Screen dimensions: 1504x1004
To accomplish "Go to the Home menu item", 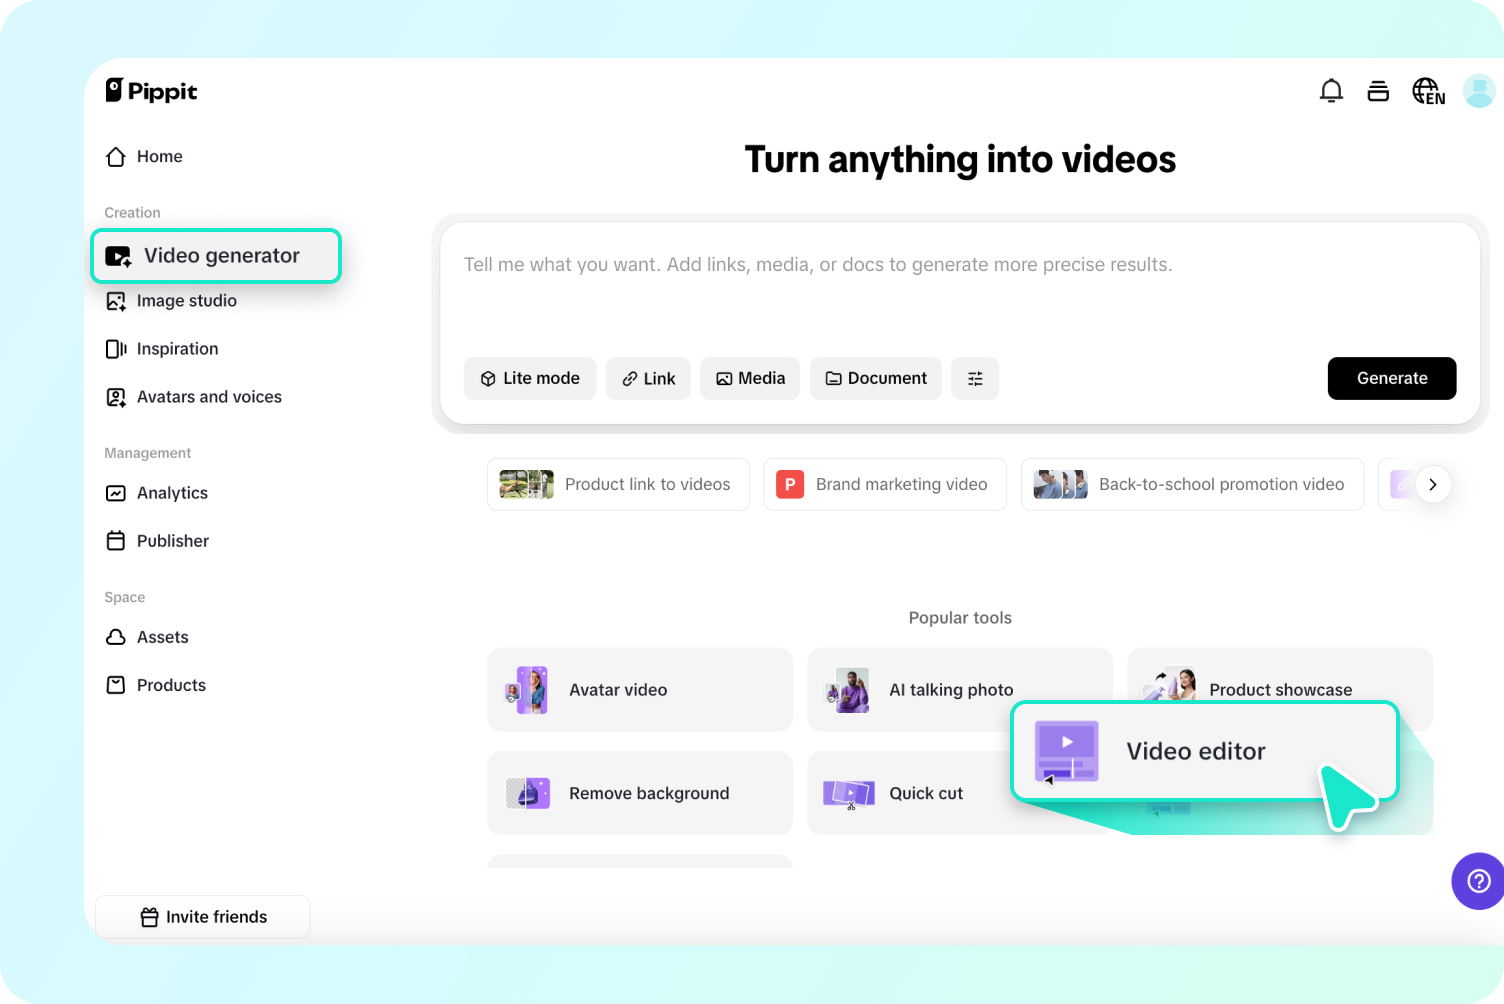I will click(x=159, y=156).
